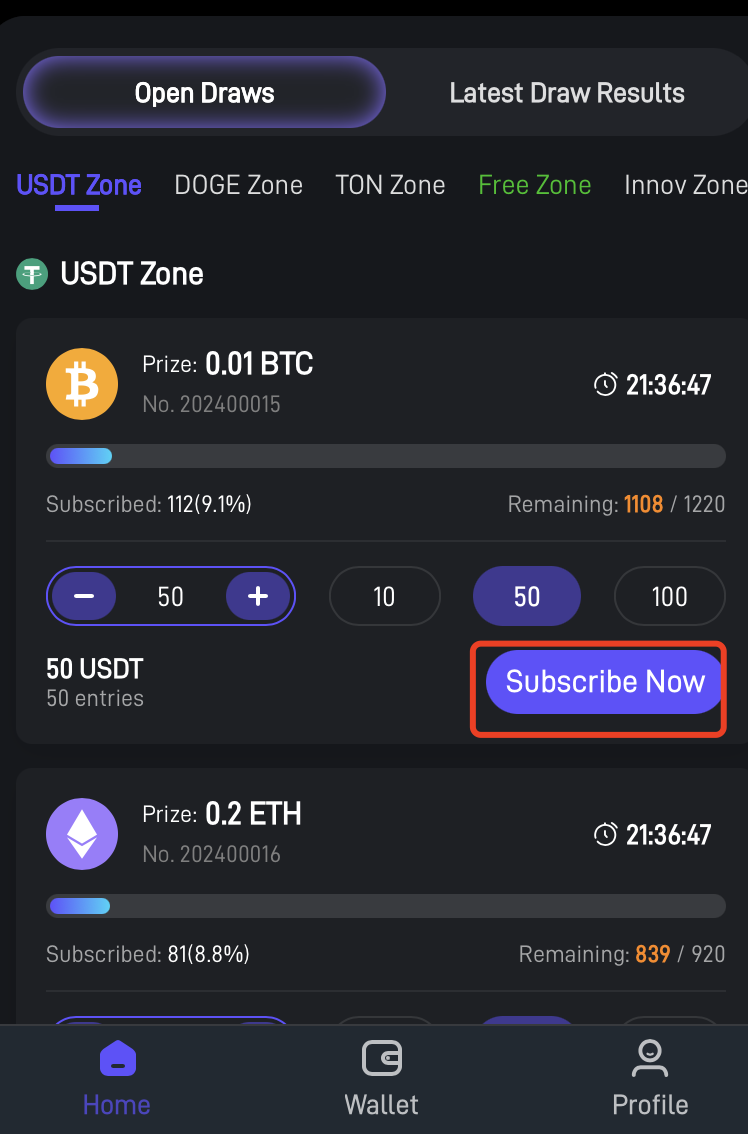Tap the ETH draw countdown clock icon

[605, 835]
